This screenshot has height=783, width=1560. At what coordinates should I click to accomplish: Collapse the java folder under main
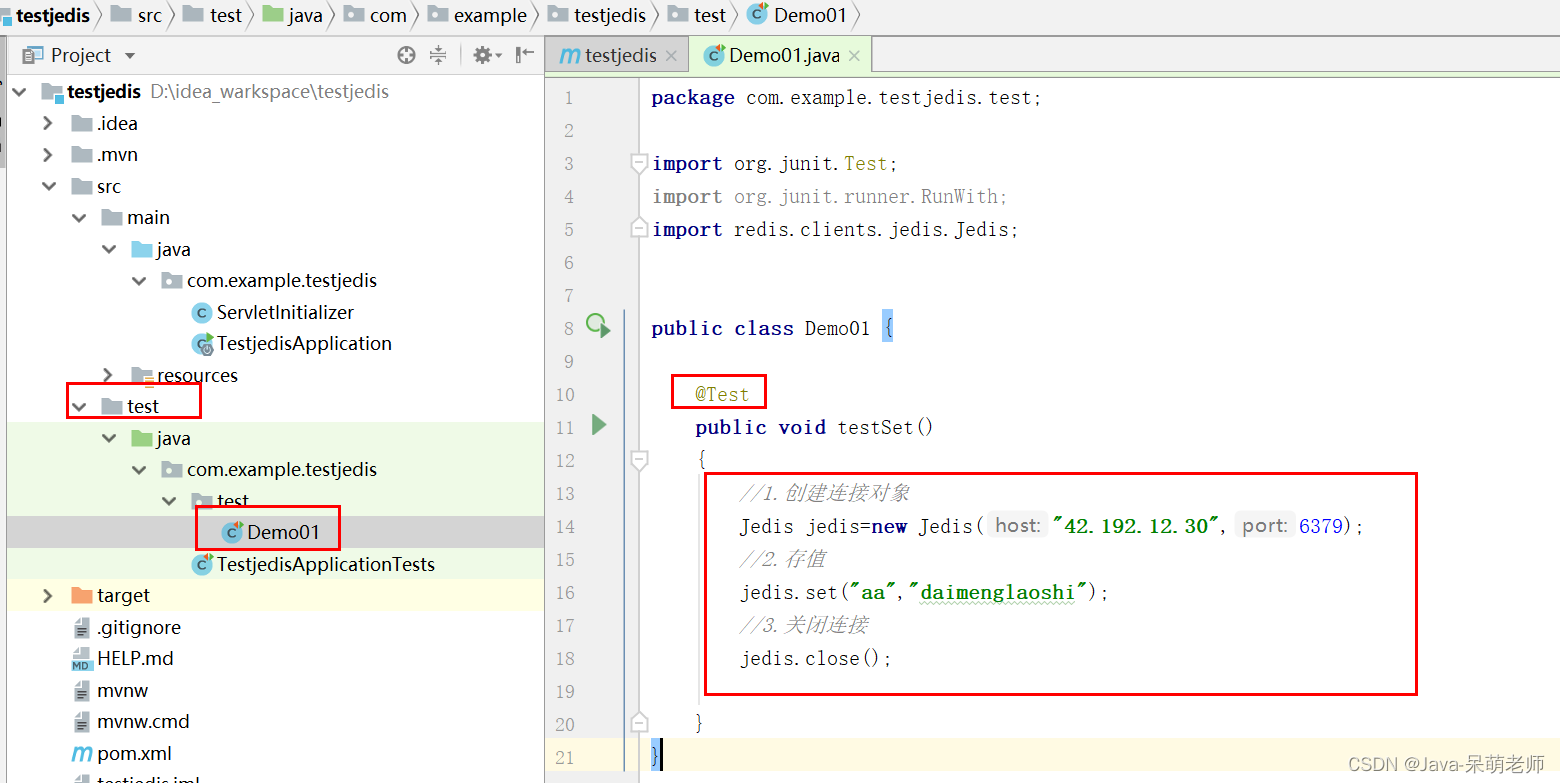tap(109, 249)
